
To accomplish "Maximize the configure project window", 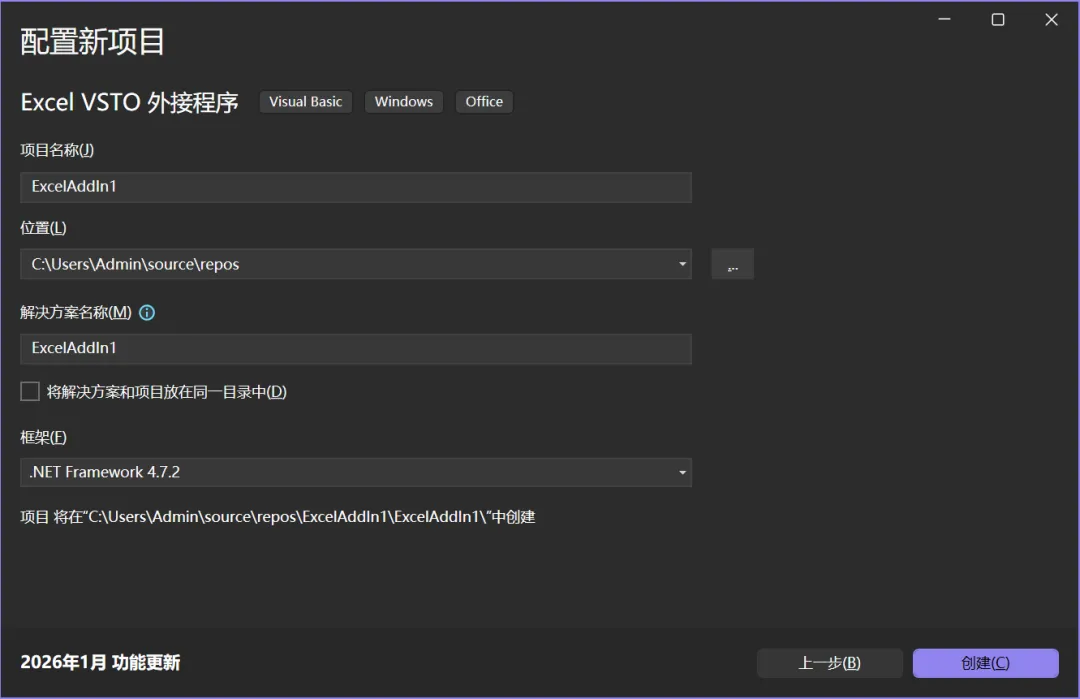I will pos(997,19).
